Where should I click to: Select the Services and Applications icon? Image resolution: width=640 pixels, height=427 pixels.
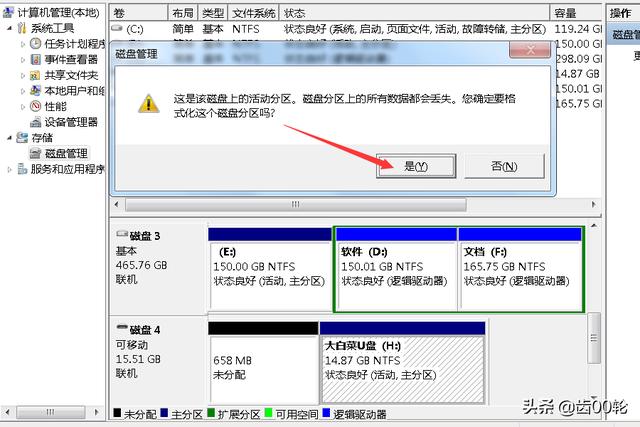(x=22, y=169)
